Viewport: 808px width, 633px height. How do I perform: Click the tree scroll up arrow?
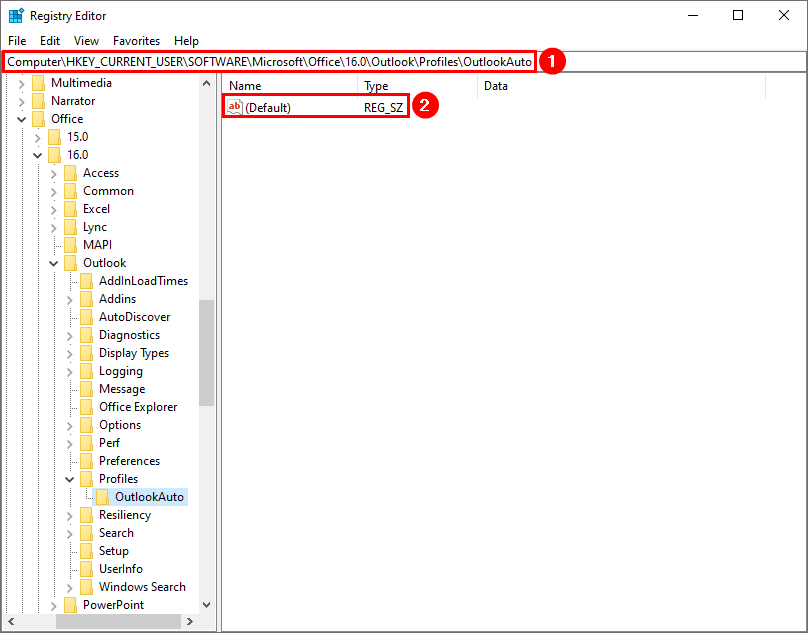(x=206, y=83)
